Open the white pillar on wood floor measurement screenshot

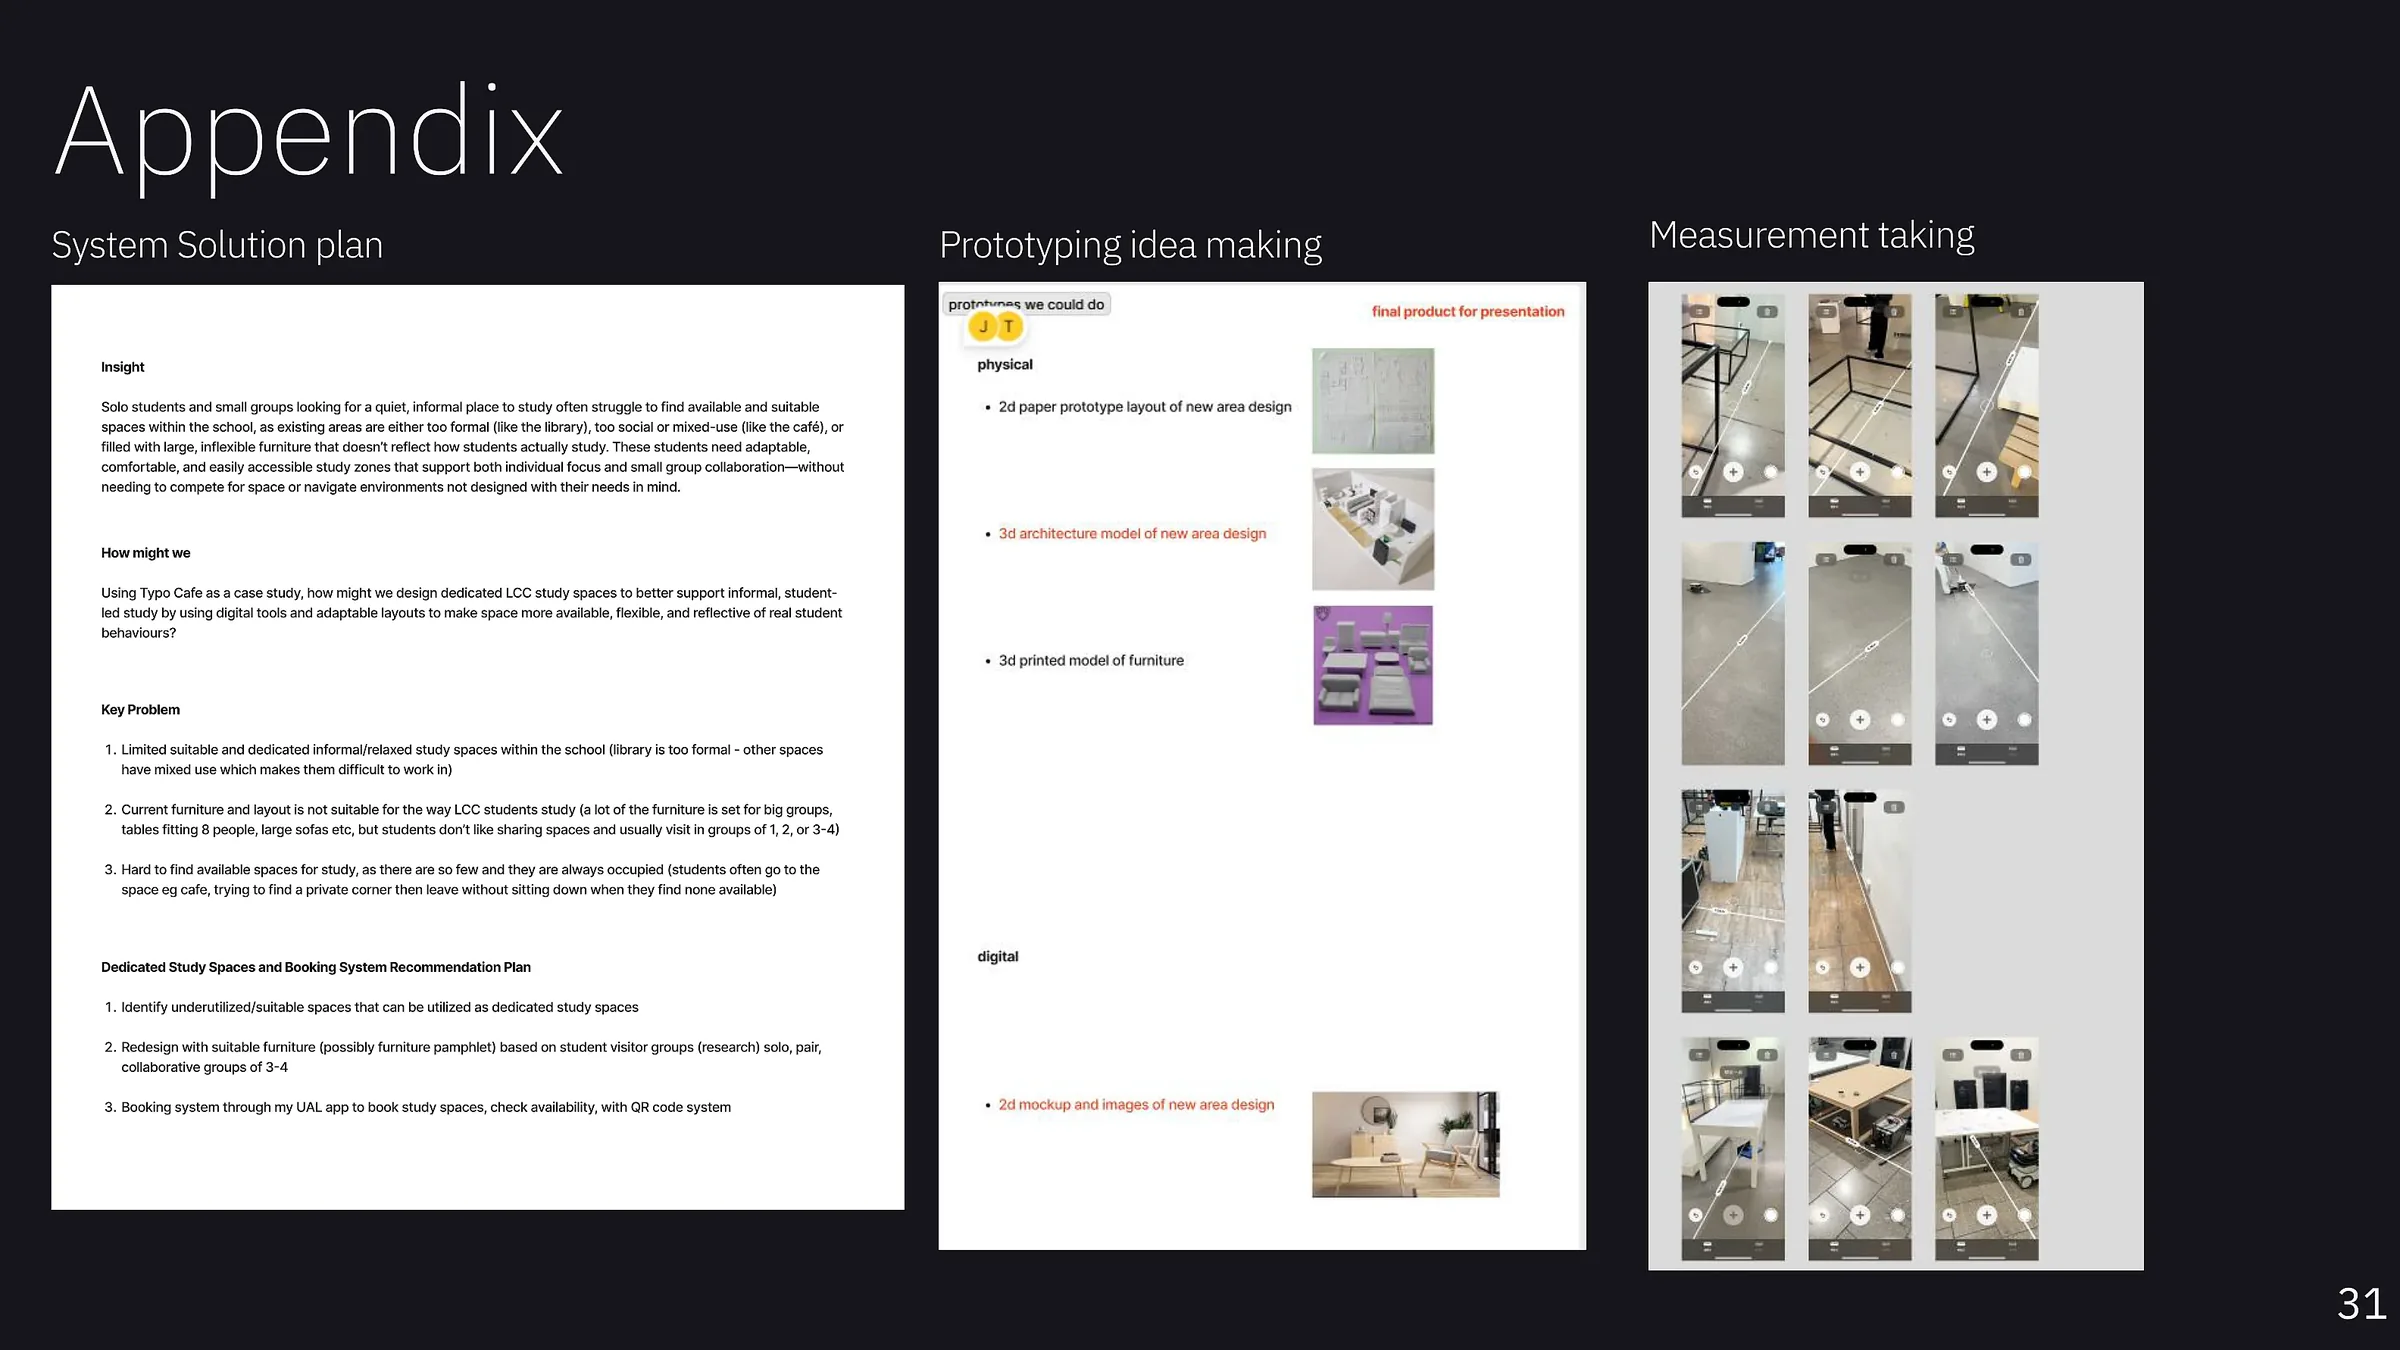coord(1733,901)
